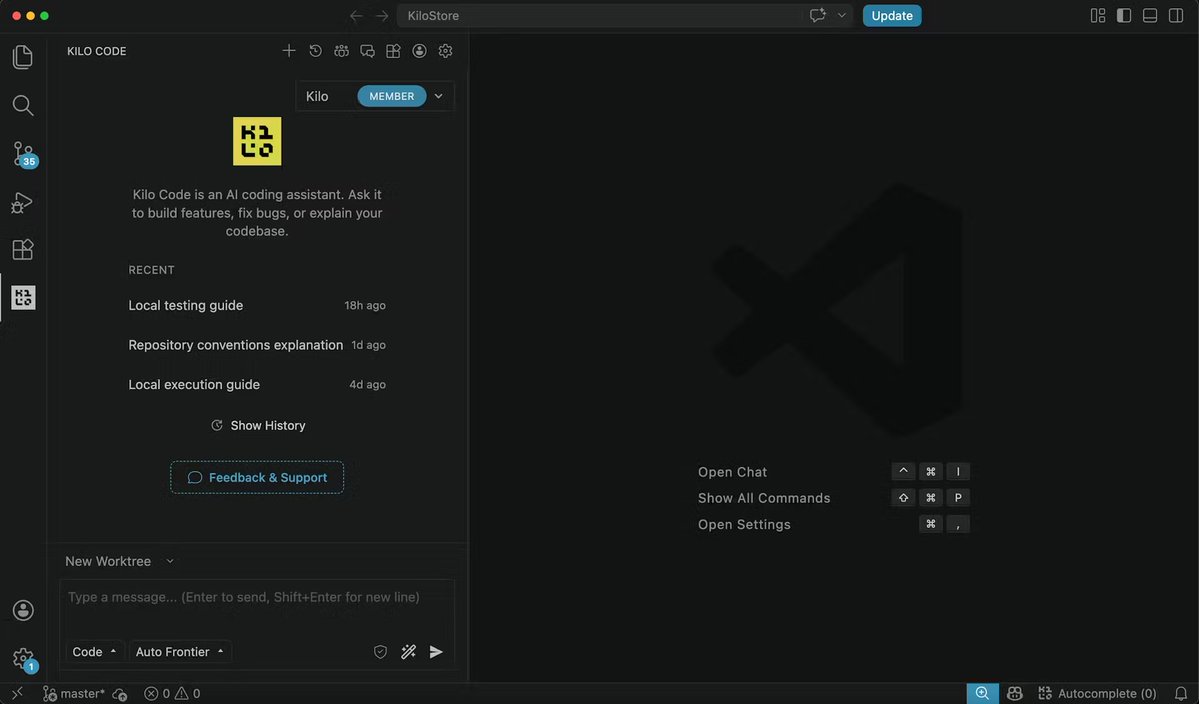Viewport: 1199px width, 704px height.
Task: Open Kilo Code settings gear in panel header
Action: (x=445, y=51)
